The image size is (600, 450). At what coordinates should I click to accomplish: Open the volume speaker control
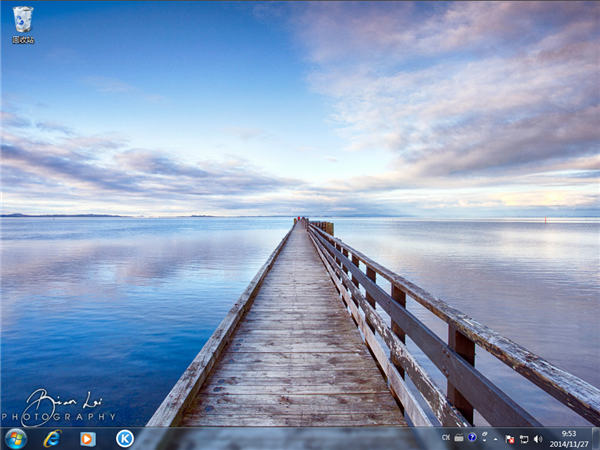[538, 438]
